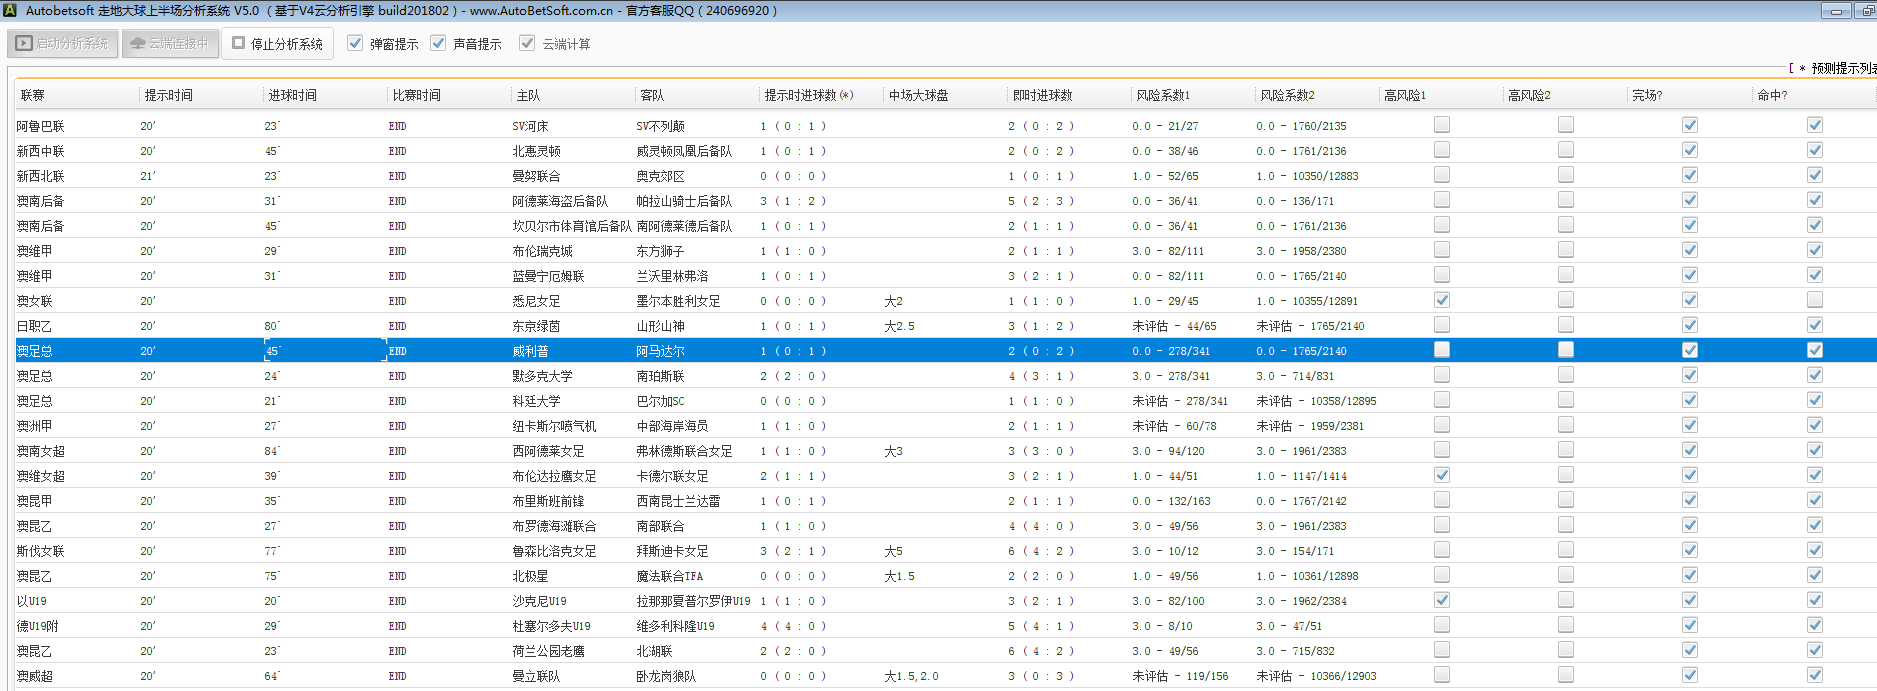The height and width of the screenshot is (691, 1877).
Task: Uncheck 高风险1 for 澳女联 悉尼女足 row
Action: point(1441,300)
